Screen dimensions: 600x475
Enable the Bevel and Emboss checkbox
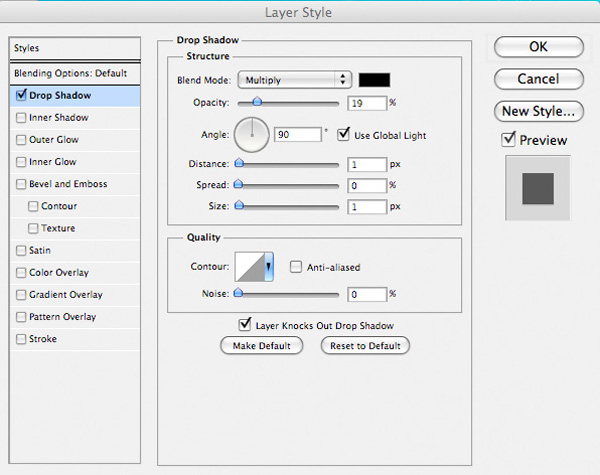pos(21,184)
